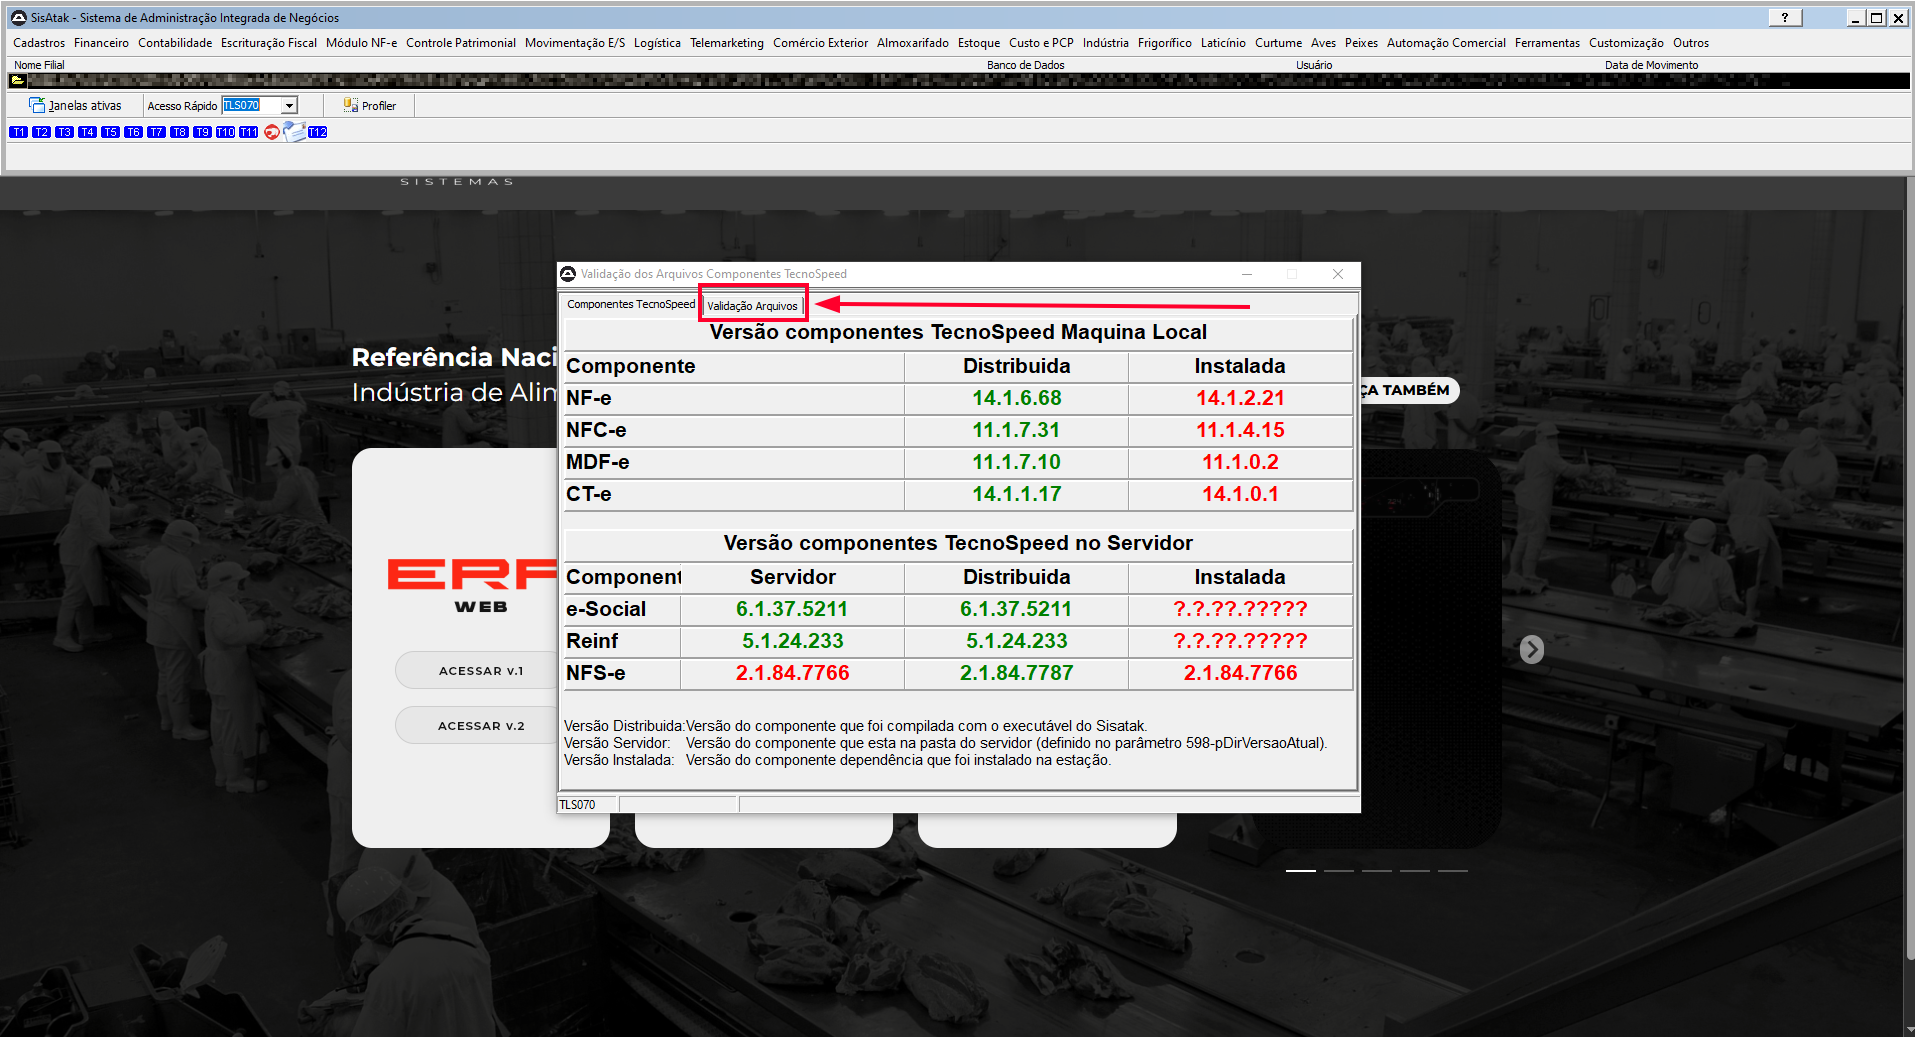Open the Comércio Exterior menu

(820, 43)
